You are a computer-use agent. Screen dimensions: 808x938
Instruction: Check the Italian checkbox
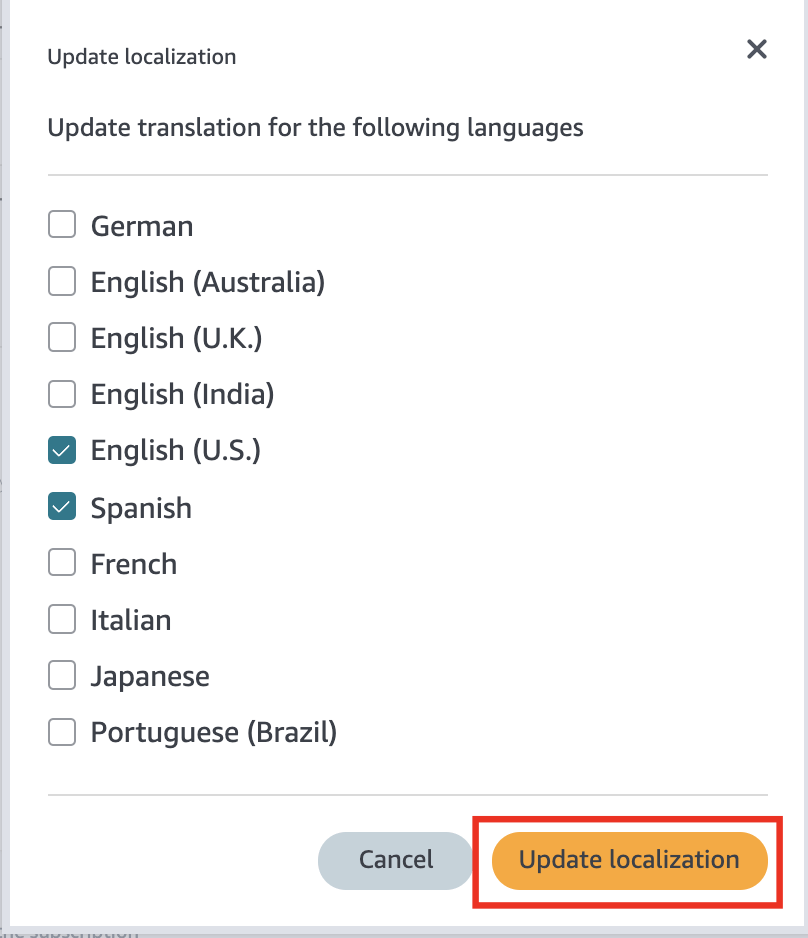click(61, 619)
